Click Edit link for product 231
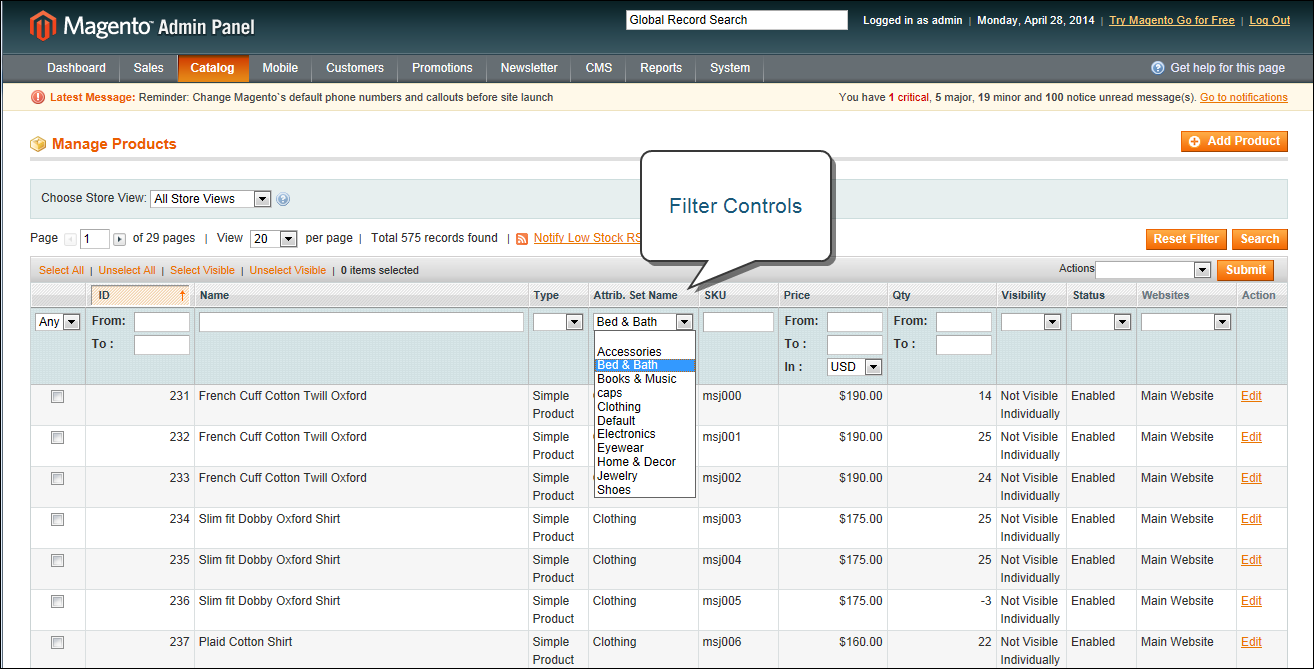Image resolution: width=1314 pixels, height=669 pixels. 1251,396
